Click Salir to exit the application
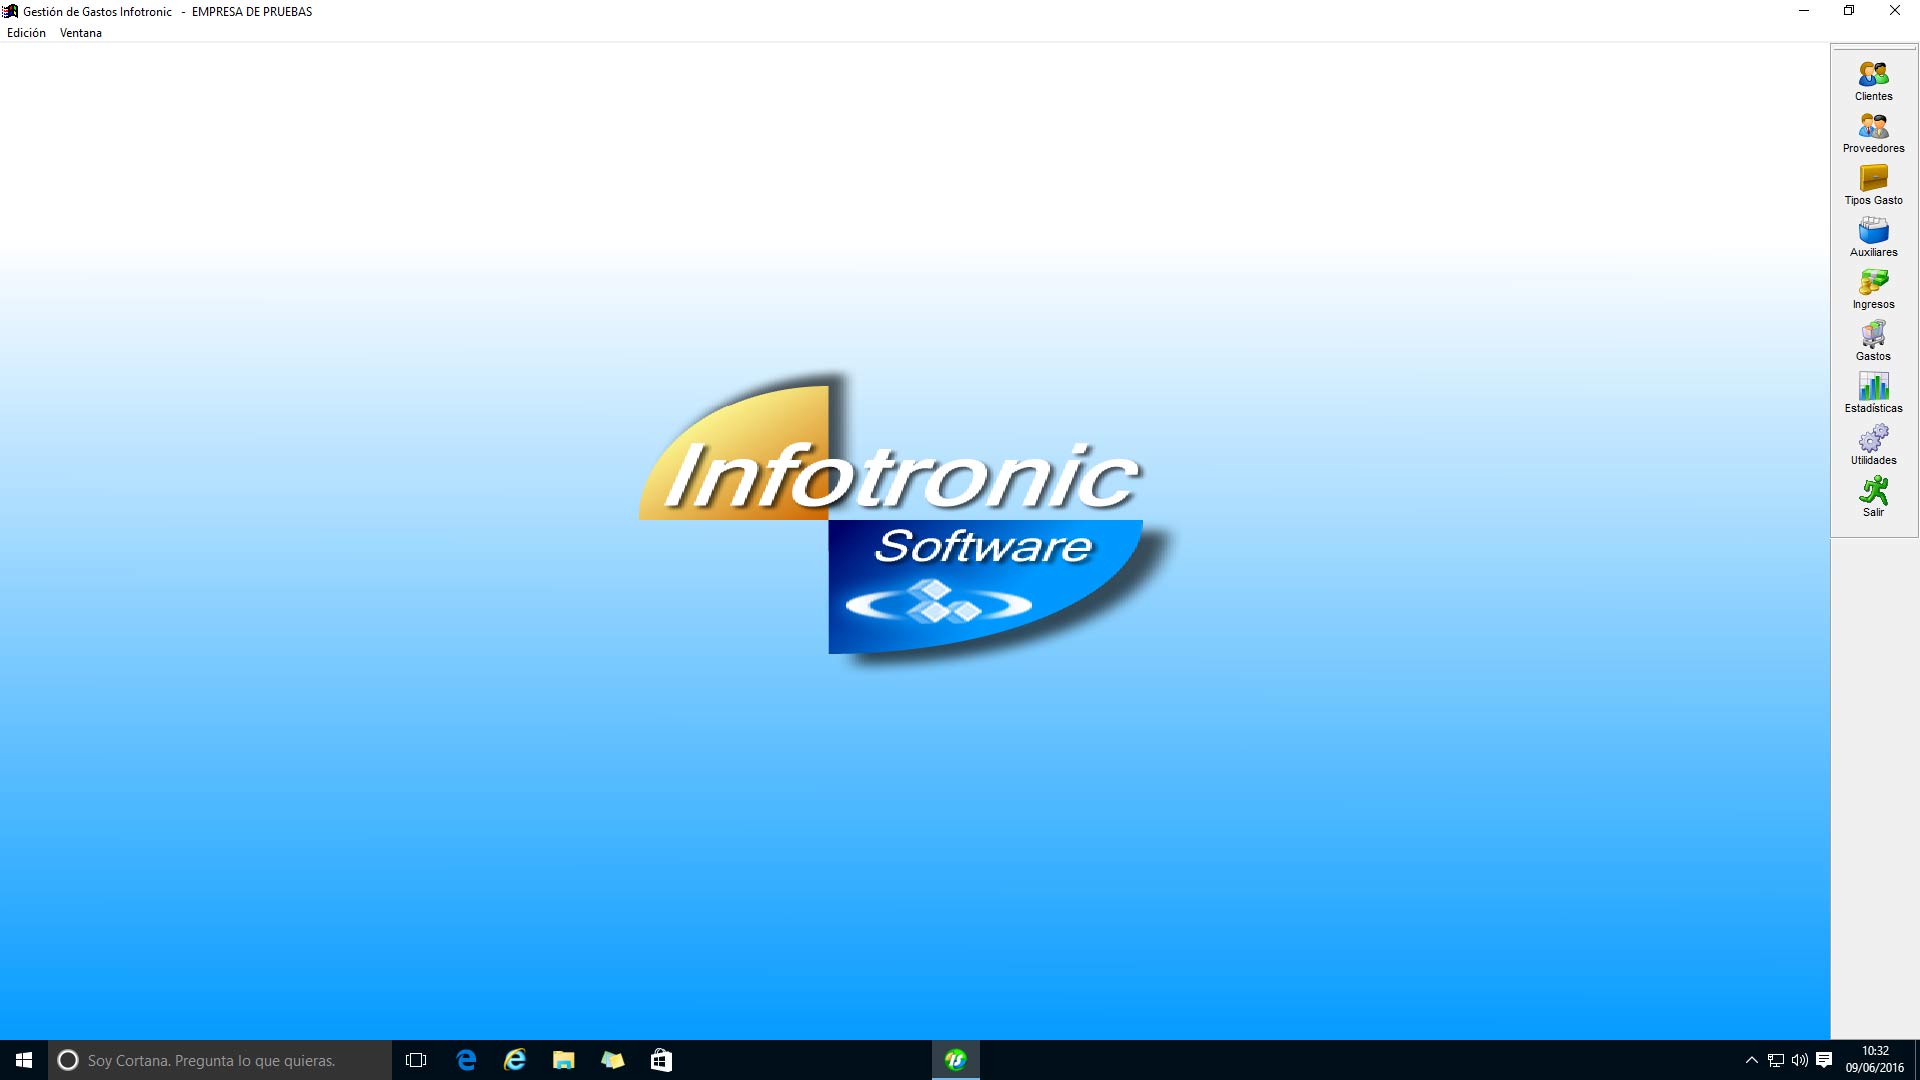Screen dimensions: 1920x1080 coord(1873,497)
